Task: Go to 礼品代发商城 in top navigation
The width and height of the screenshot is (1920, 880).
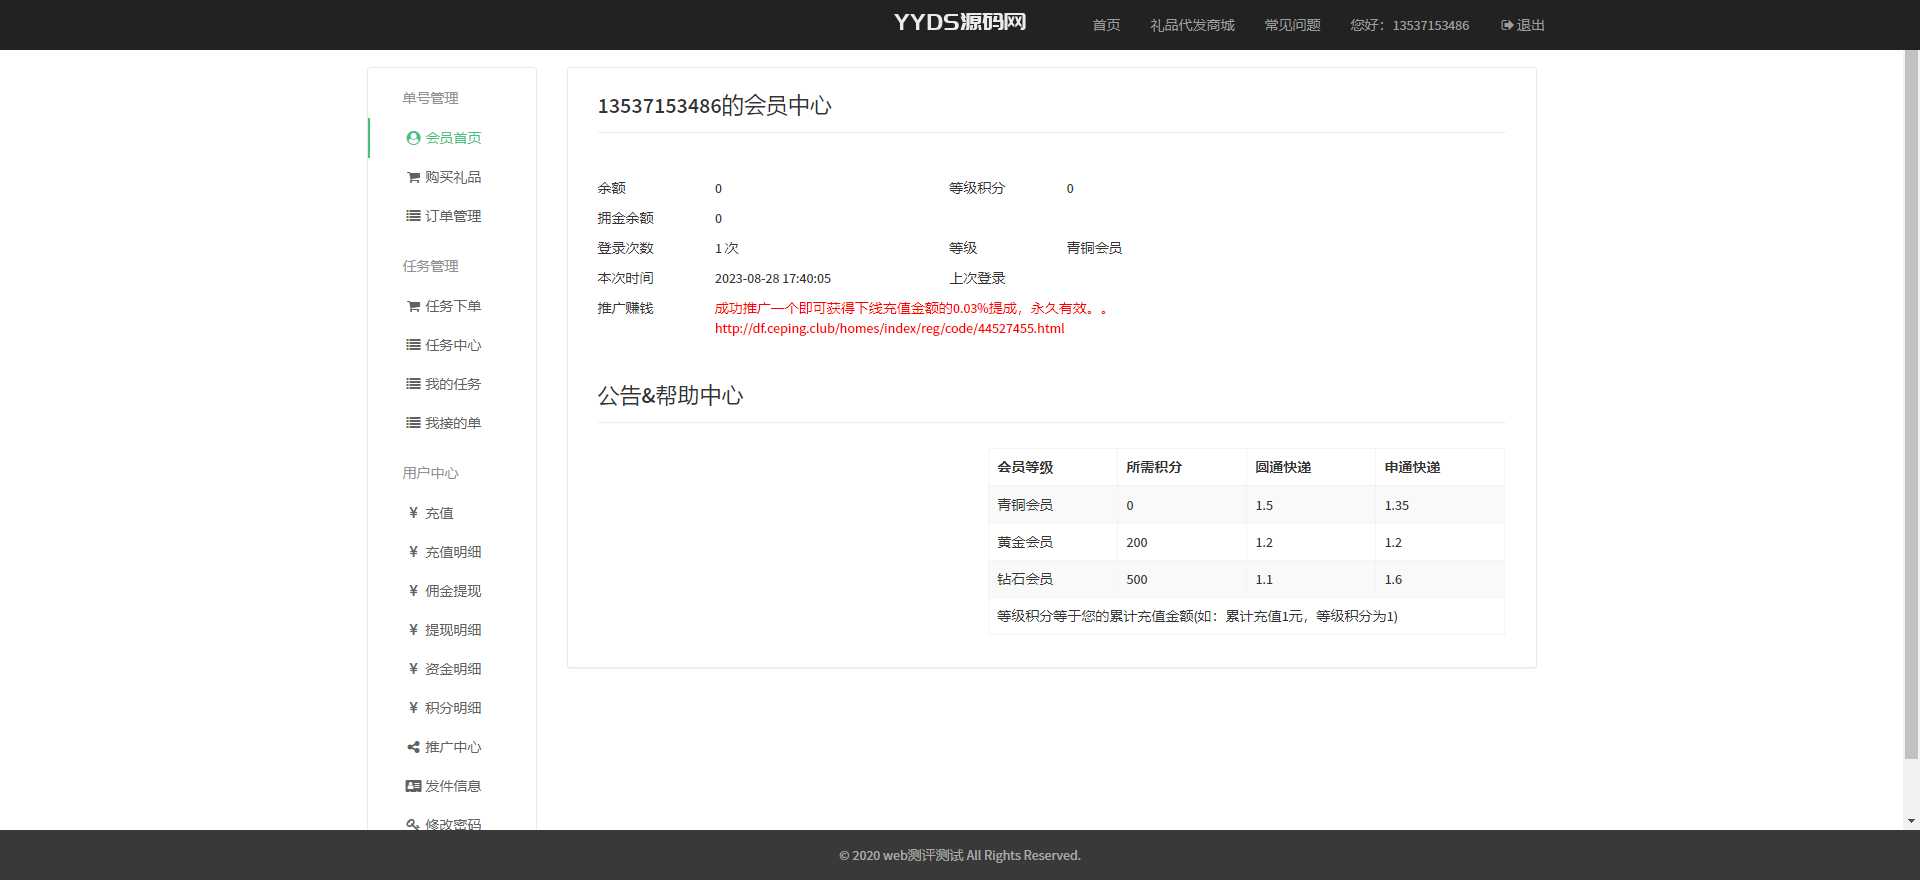Action: (x=1192, y=25)
